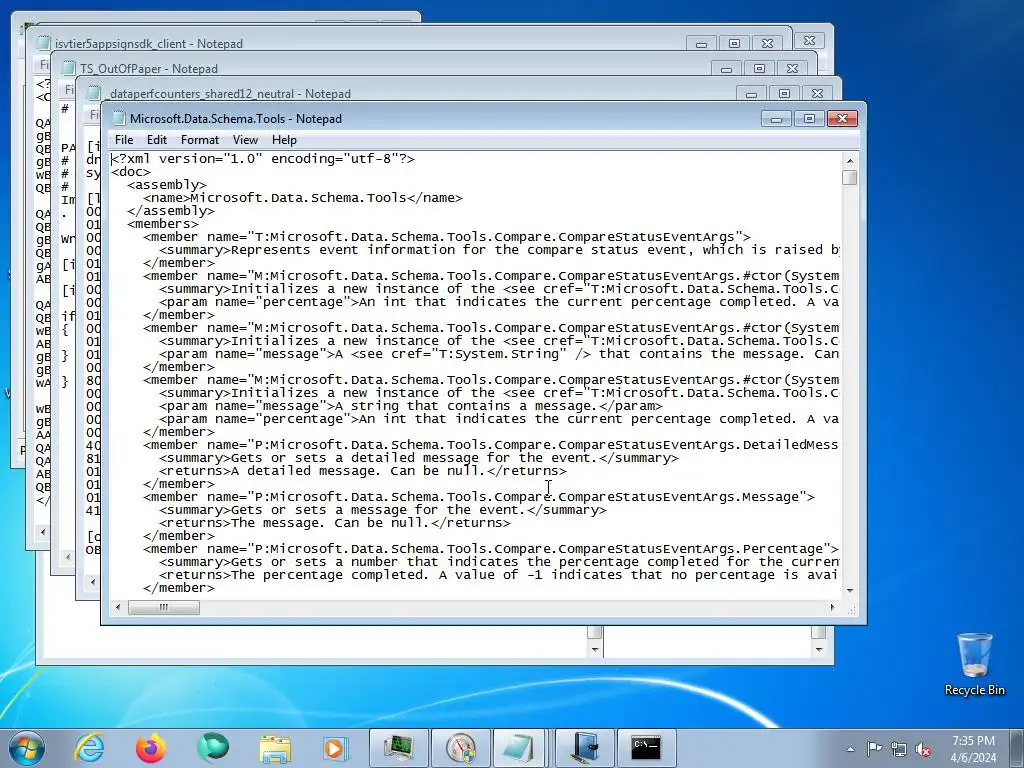Screen dimensions: 1024x768
Task: Open the Edit menu in Notepad
Action: (x=157, y=140)
